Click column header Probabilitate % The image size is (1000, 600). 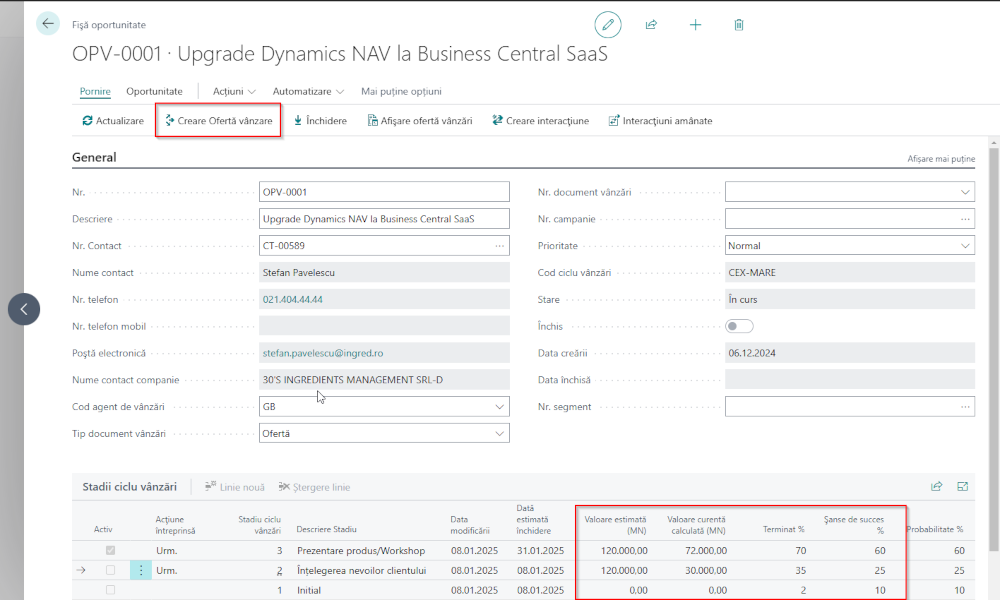(934, 529)
